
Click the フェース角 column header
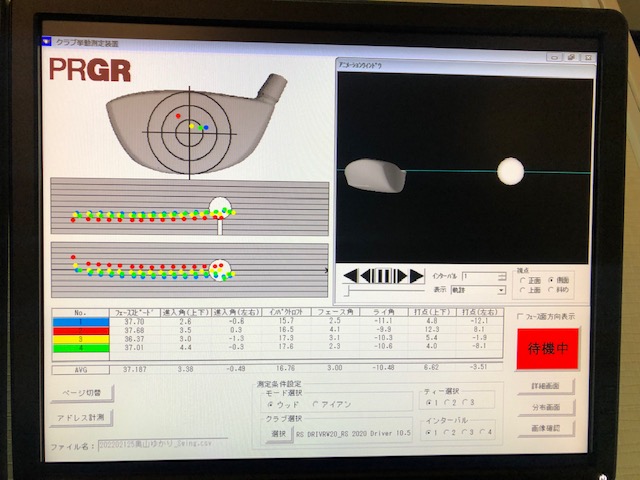335,312
